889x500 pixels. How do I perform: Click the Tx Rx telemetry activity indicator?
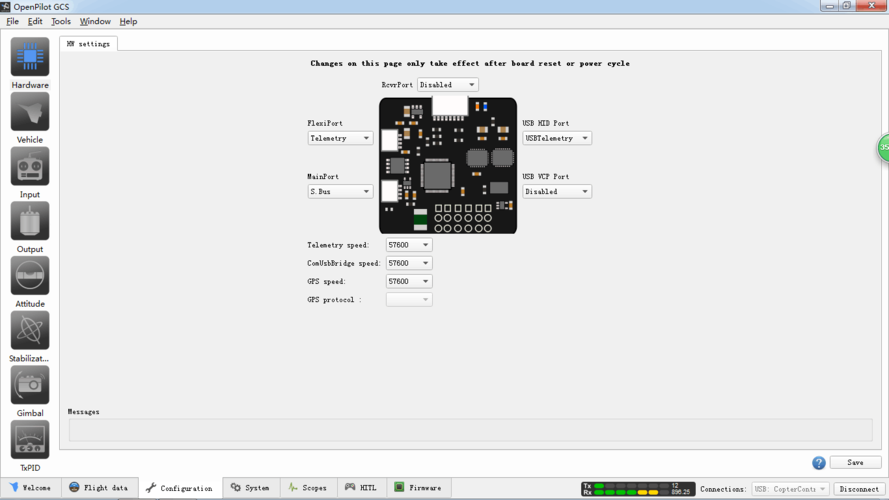click(638, 489)
